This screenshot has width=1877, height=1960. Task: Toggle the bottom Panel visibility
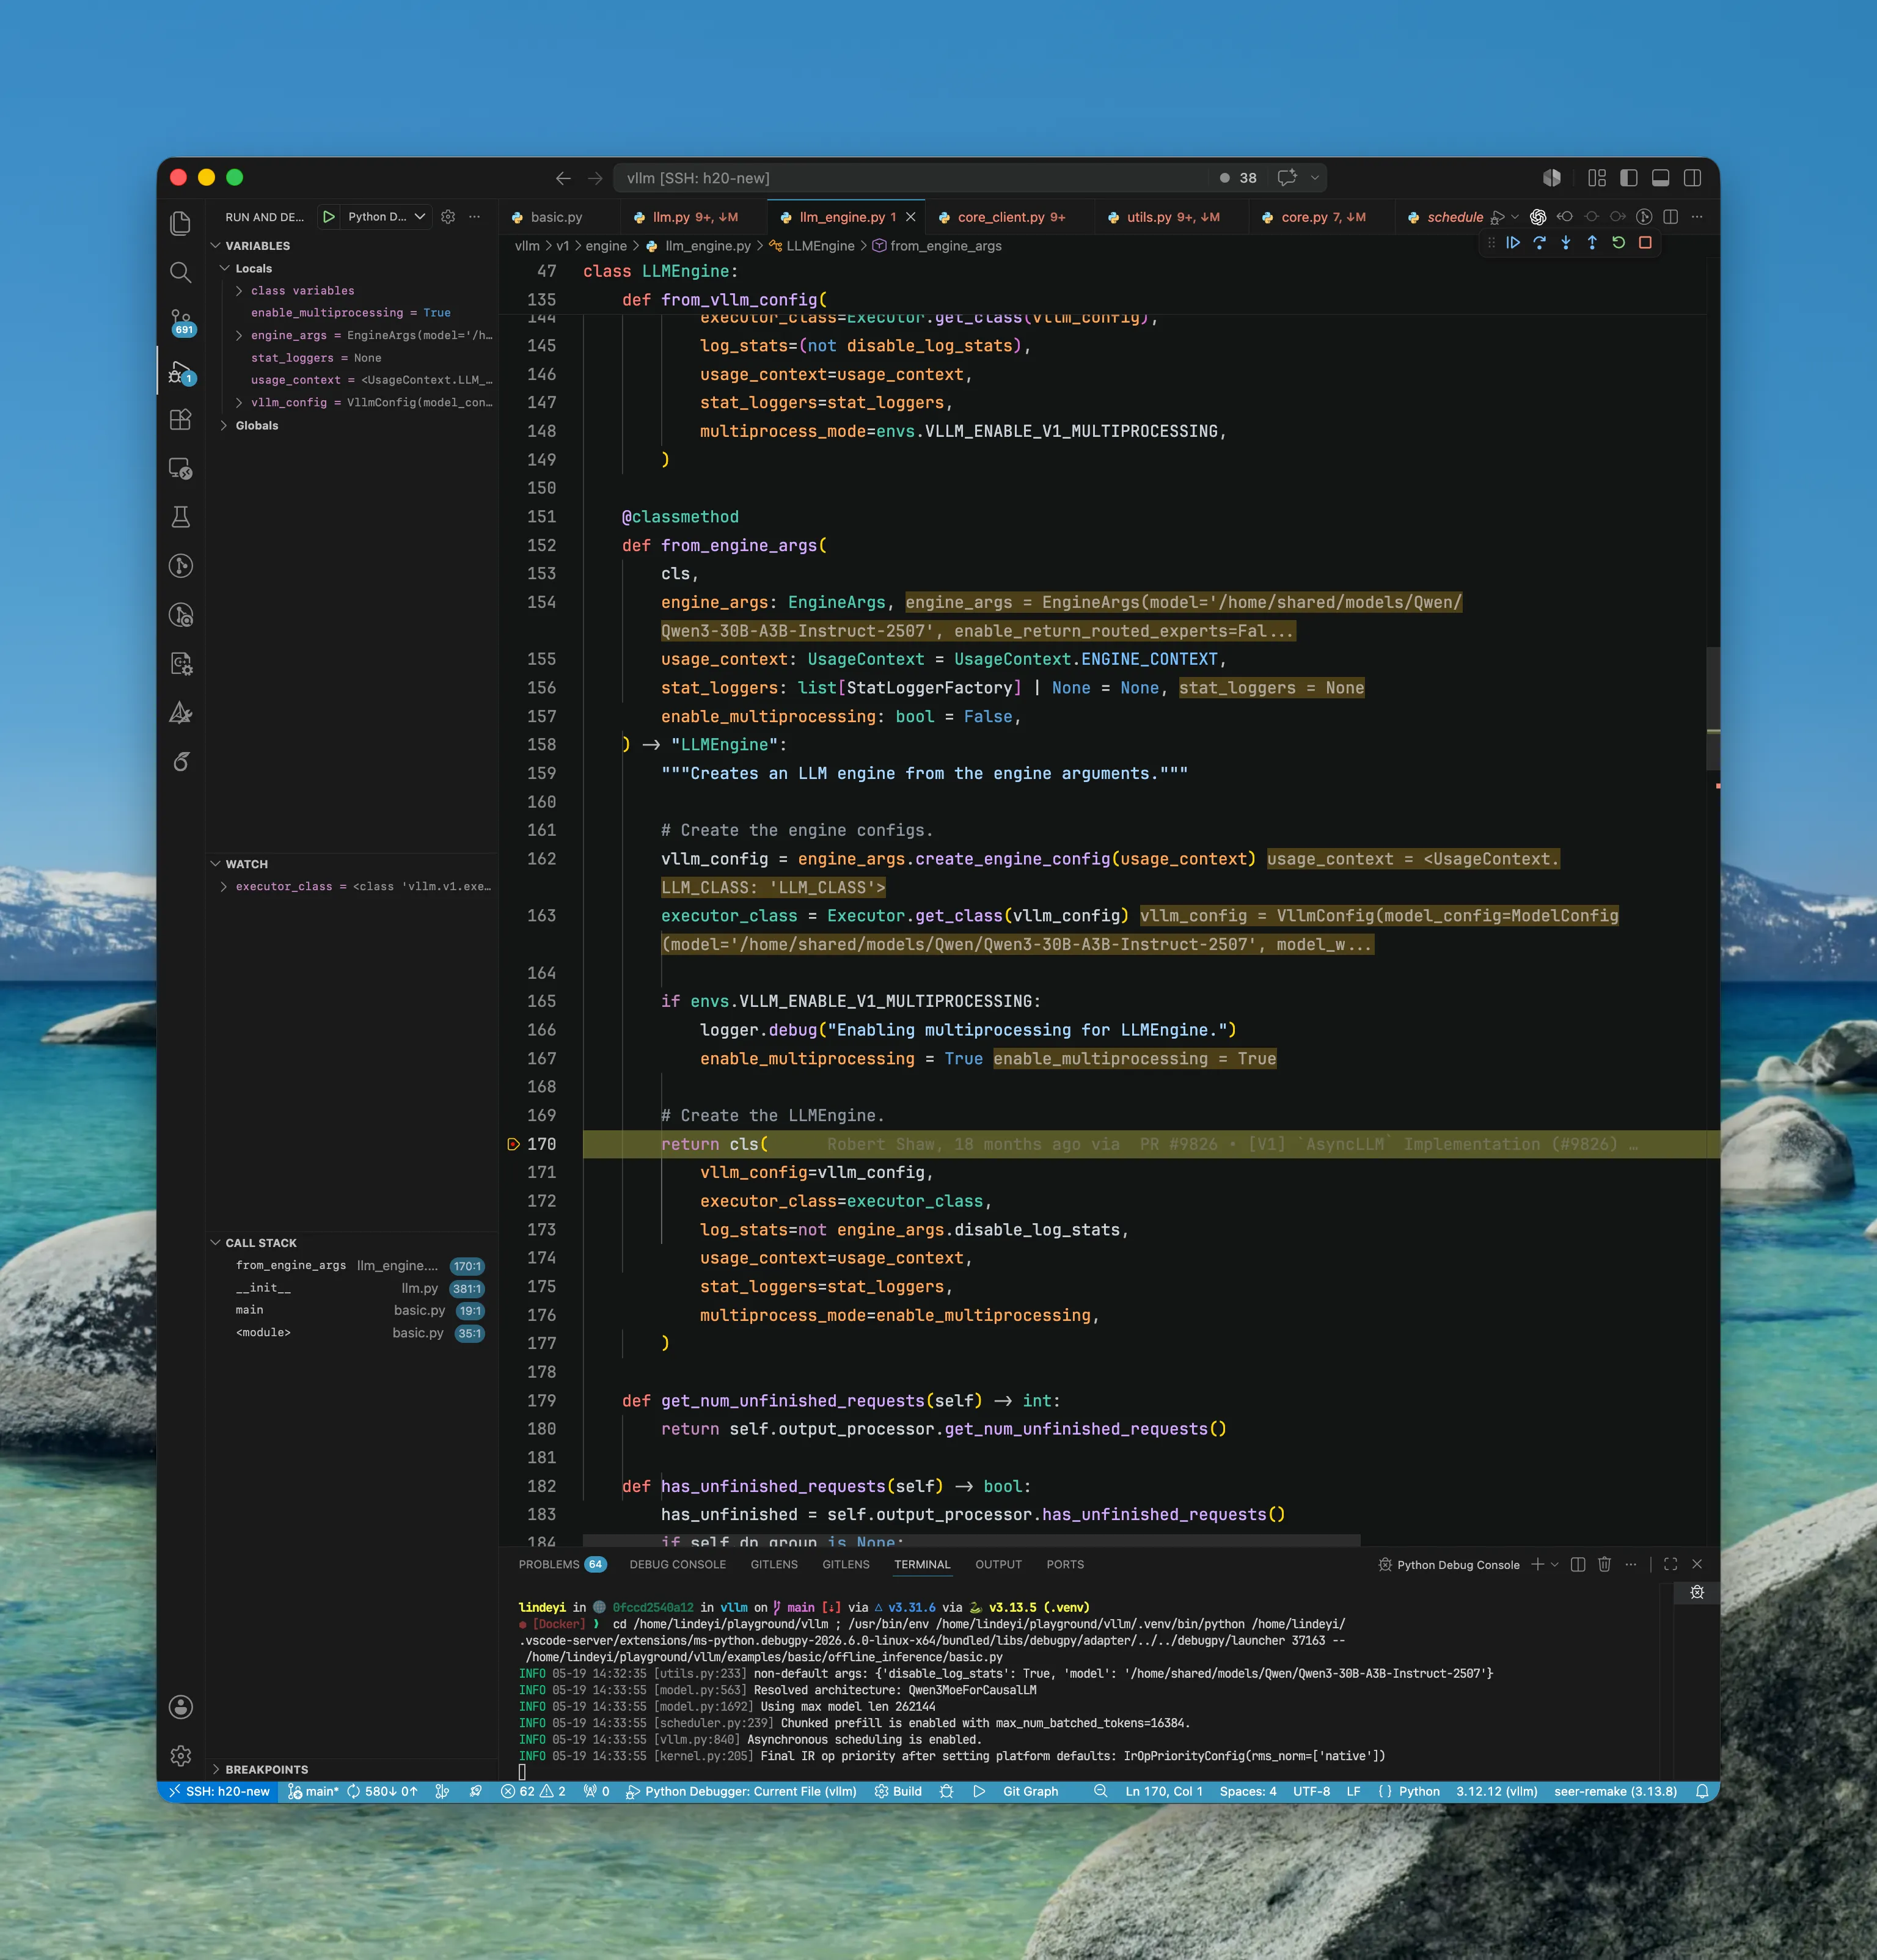tap(1661, 178)
